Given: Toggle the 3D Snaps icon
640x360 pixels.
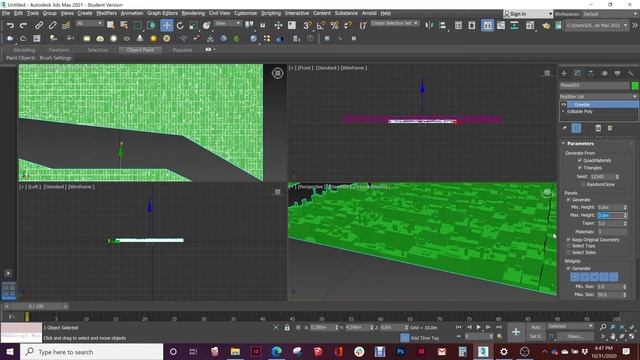Looking at the screenshot, I should 307,25.
